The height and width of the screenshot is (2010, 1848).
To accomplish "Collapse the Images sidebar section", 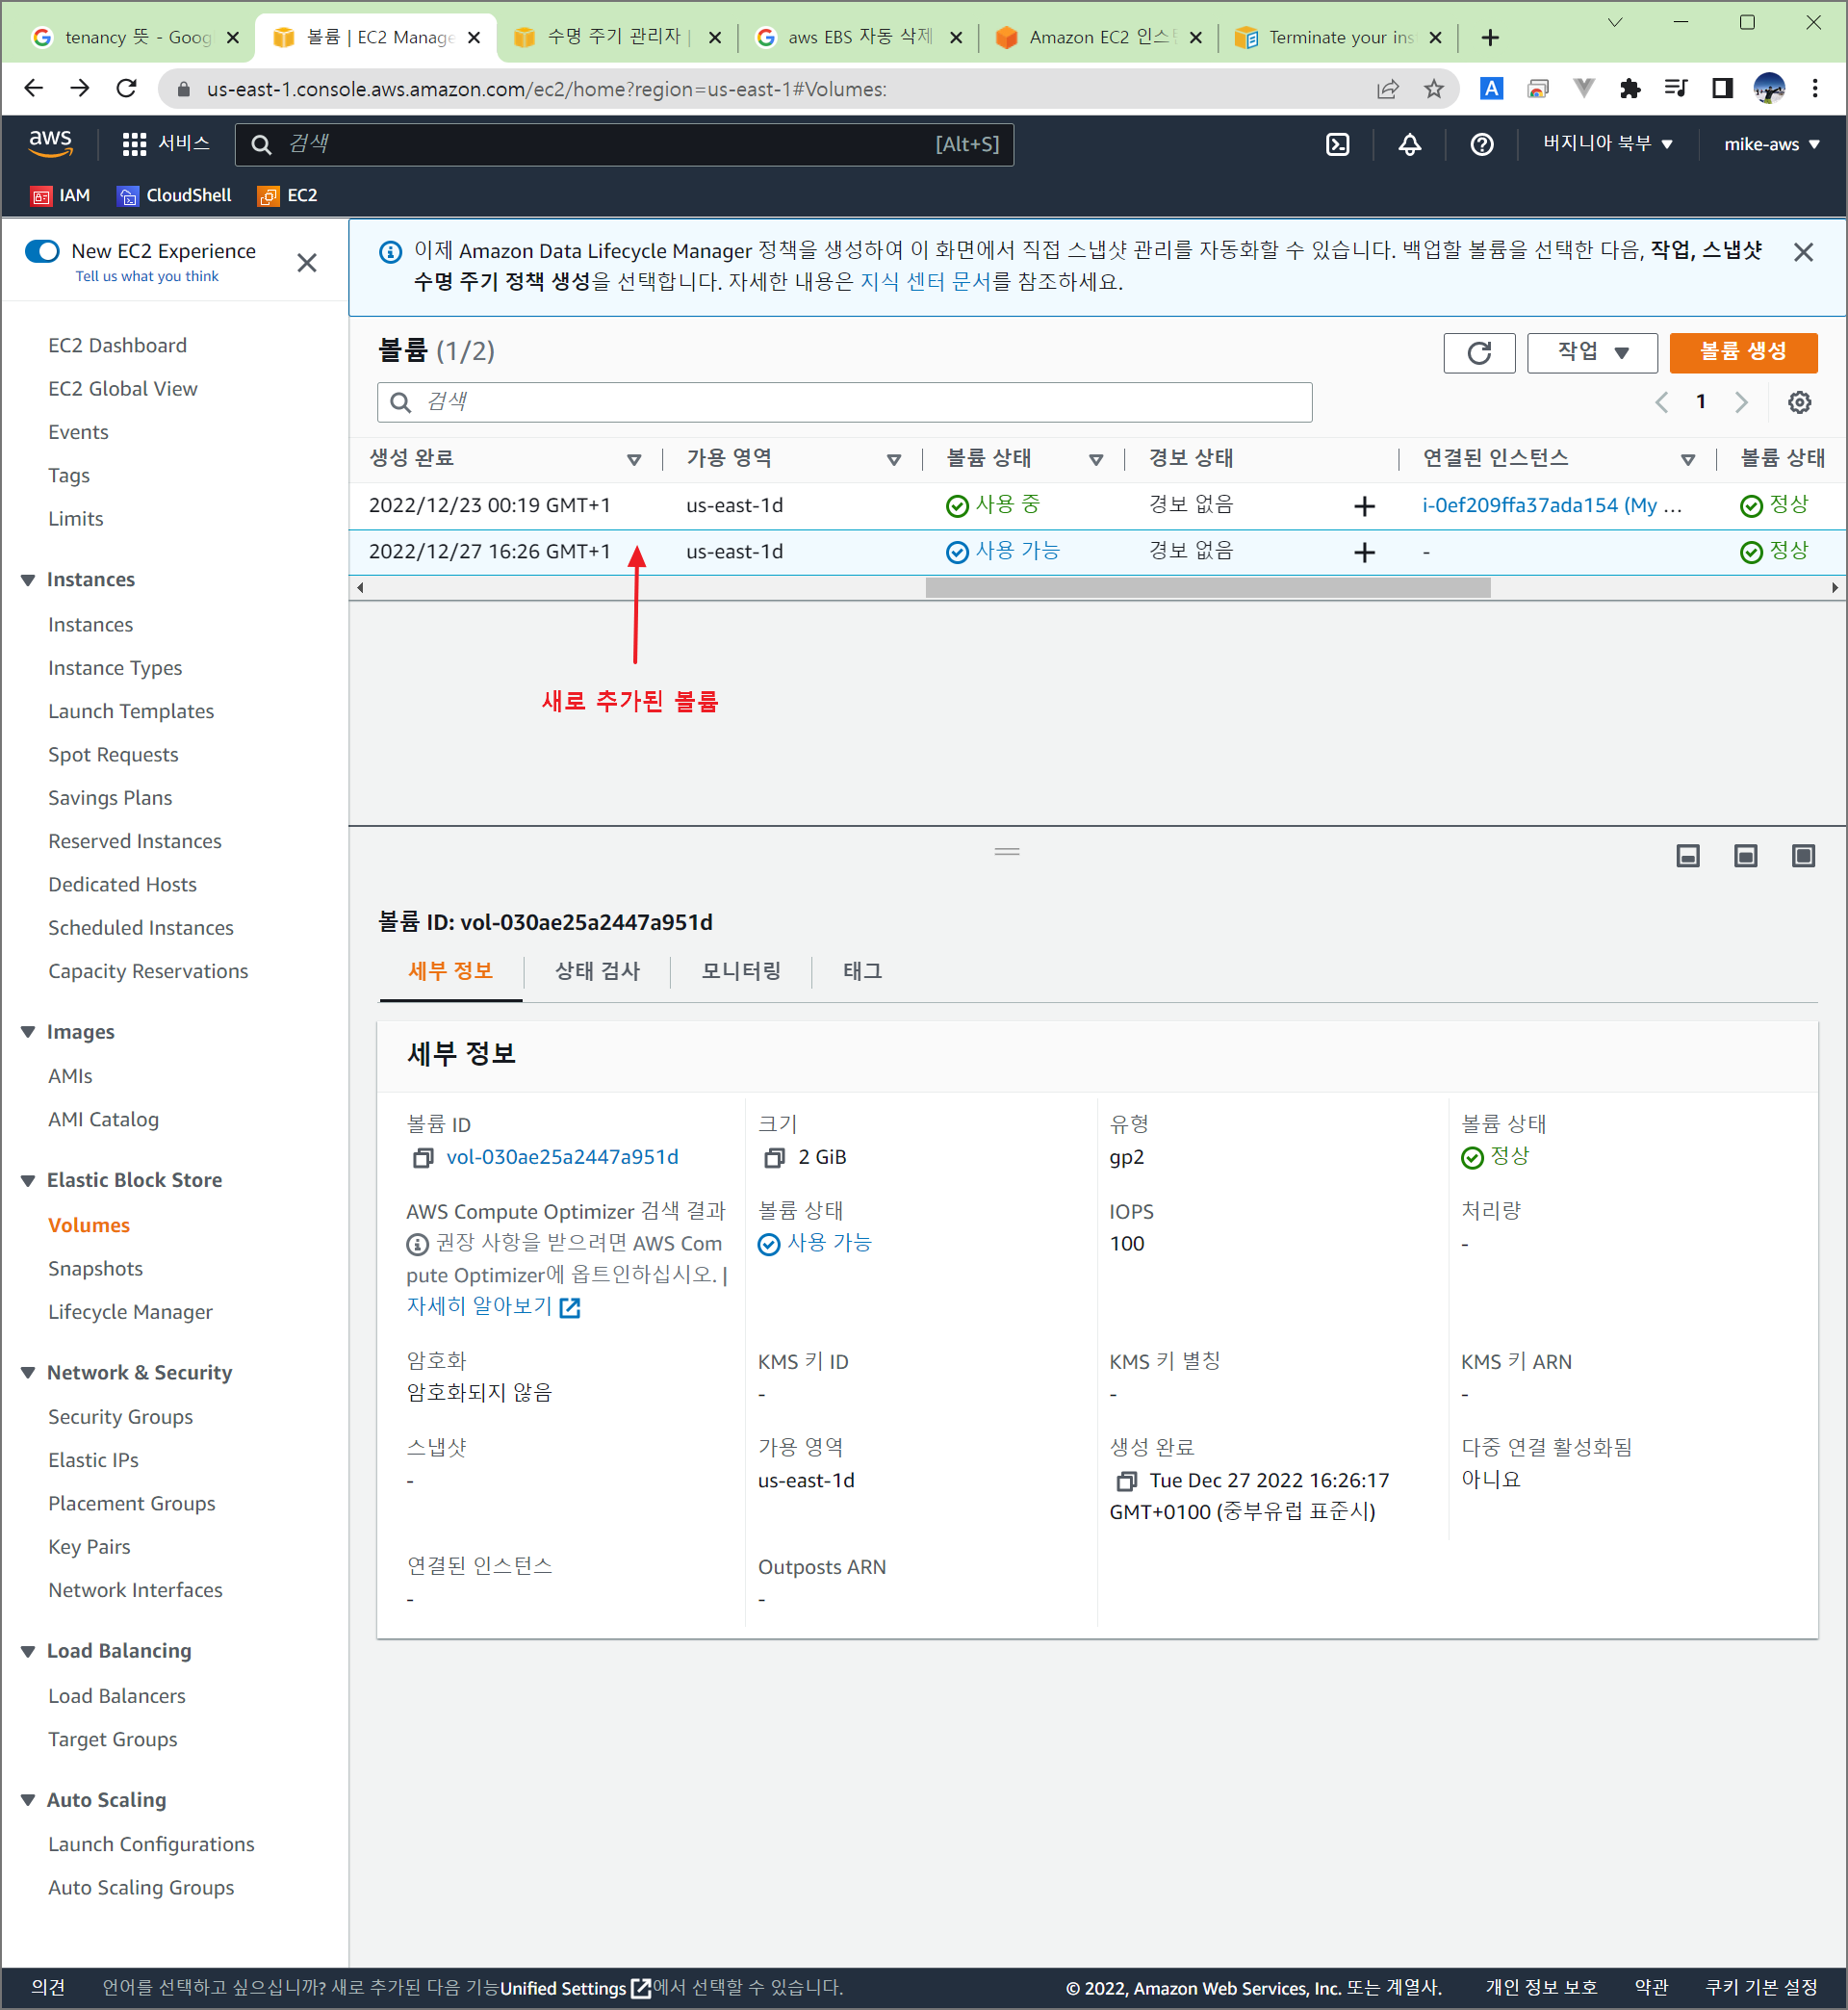I will (28, 1032).
